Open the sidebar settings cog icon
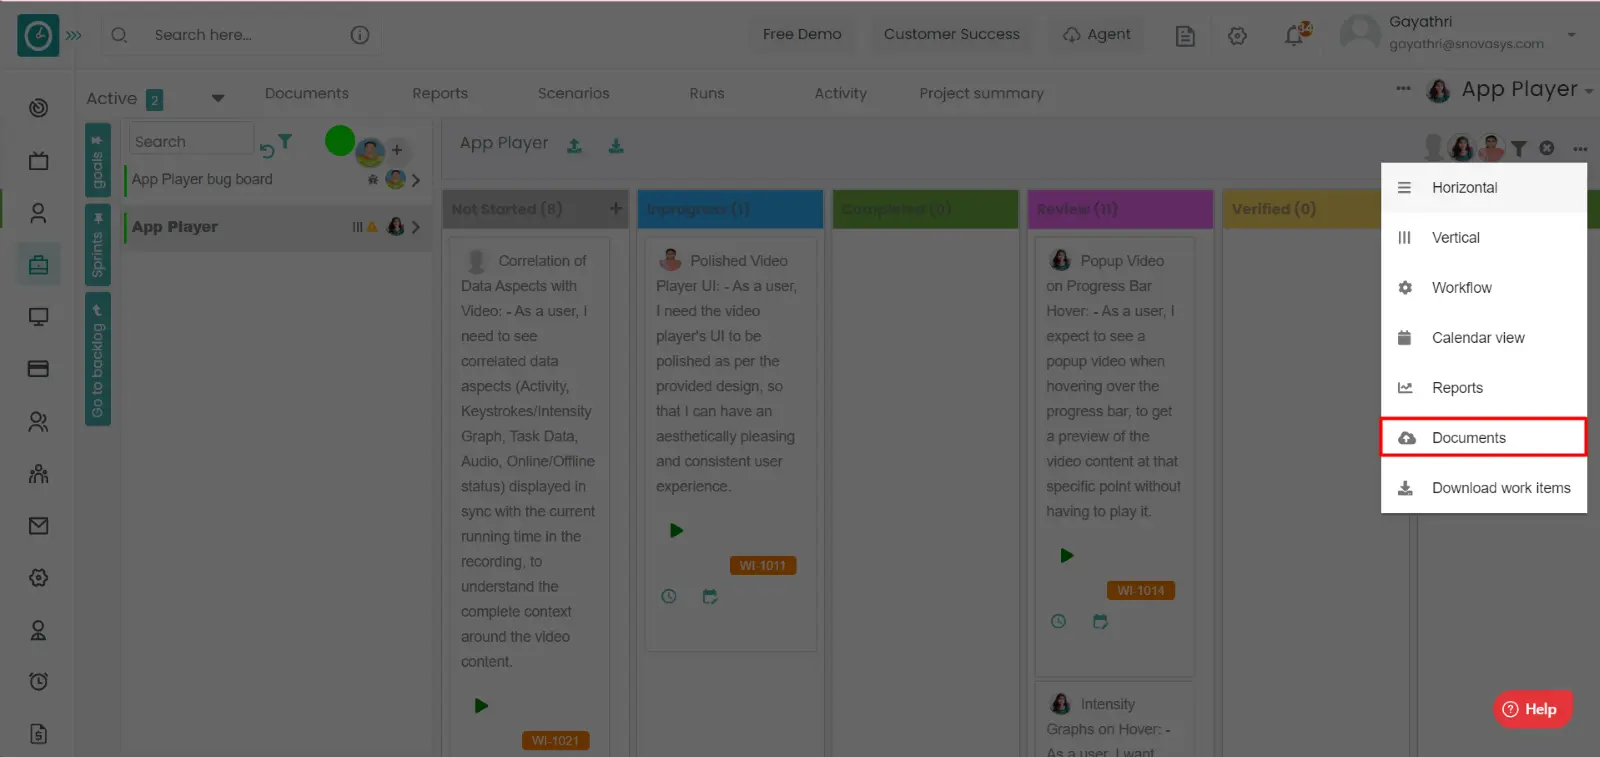Screen dimensions: 1600x757 click(38, 578)
